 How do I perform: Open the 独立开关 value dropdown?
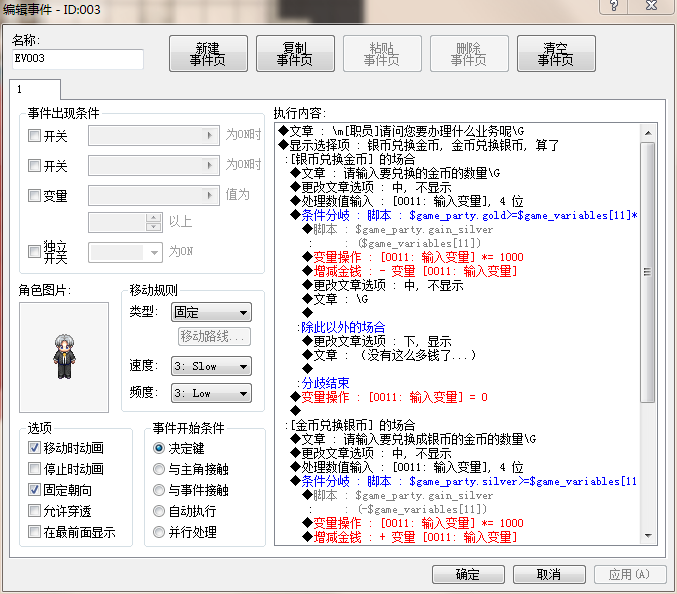(125, 252)
